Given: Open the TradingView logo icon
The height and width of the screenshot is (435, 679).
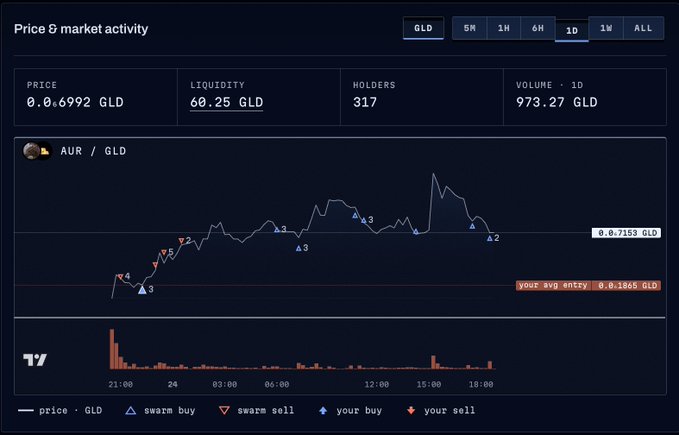Looking at the screenshot, I should tap(35, 360).
